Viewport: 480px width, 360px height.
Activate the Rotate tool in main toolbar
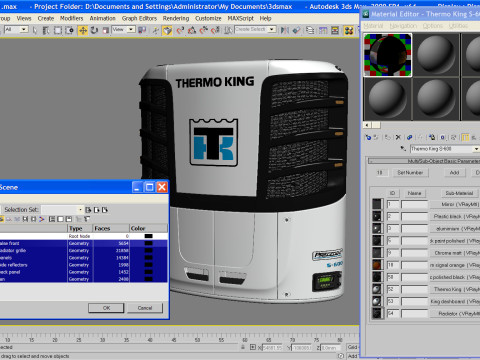click(94, 31)
